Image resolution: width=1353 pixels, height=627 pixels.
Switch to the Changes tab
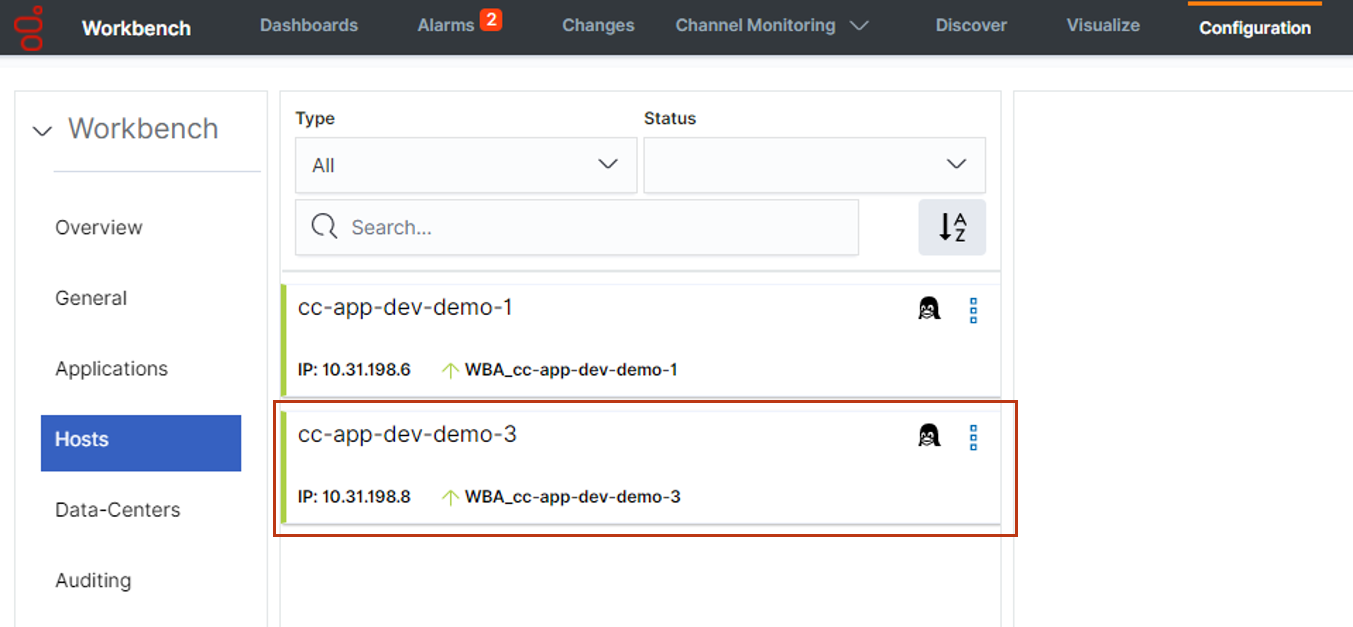coord(598,25)
